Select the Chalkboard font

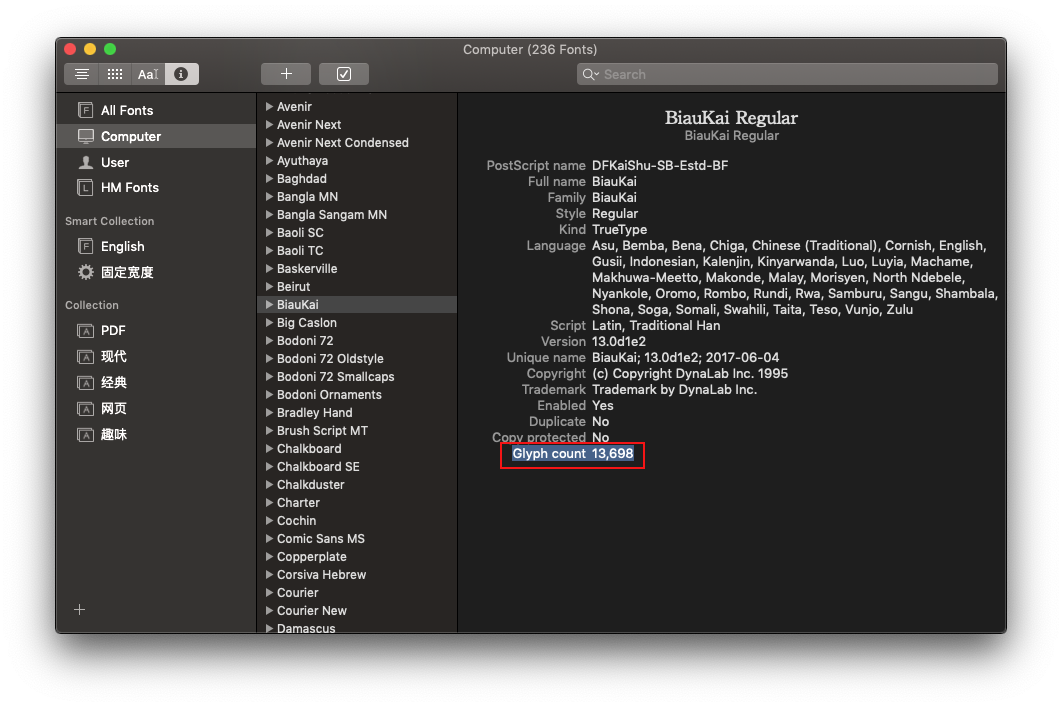[x=358, y=448]
